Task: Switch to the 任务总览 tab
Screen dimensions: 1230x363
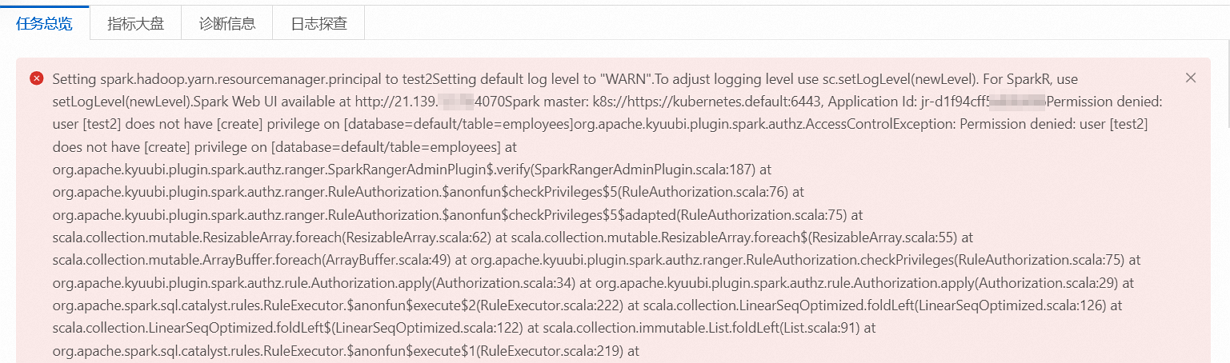Action: tap(45, 23)
